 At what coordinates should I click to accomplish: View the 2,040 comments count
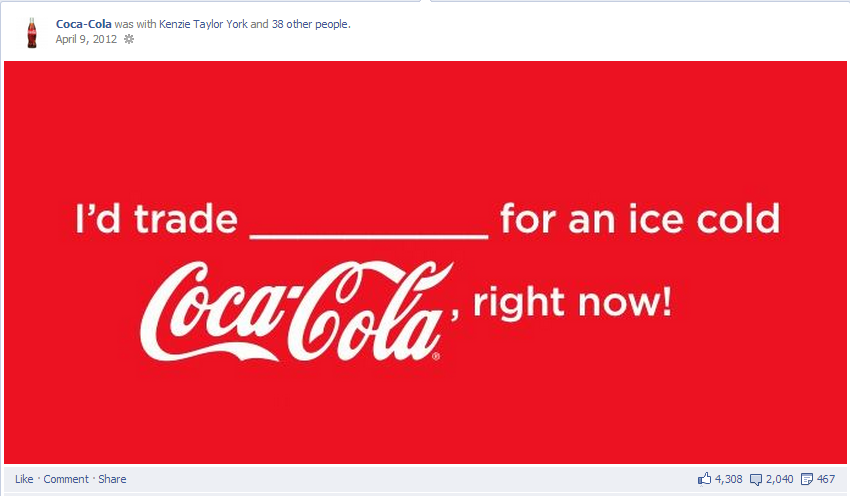[x=780, y=479]
